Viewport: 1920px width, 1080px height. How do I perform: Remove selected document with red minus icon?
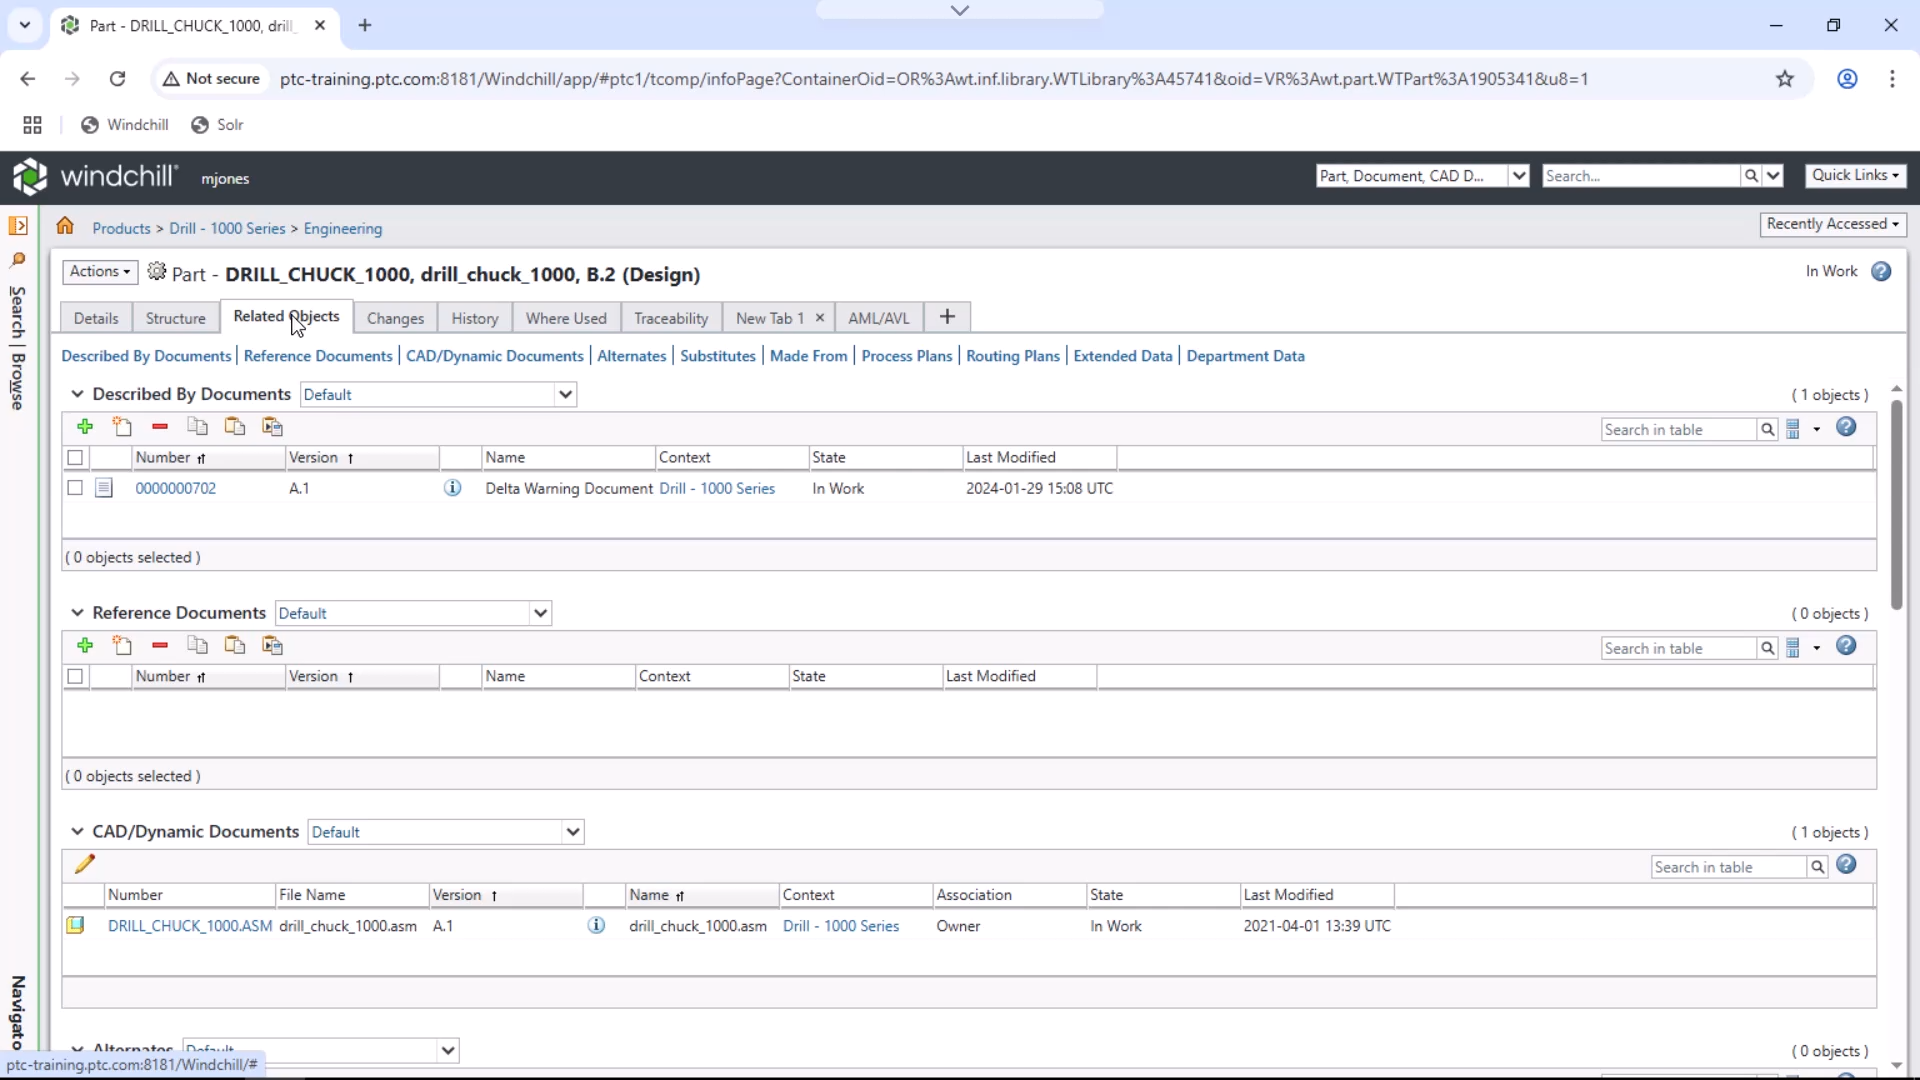pyautogui.click(x=159, y=427)
